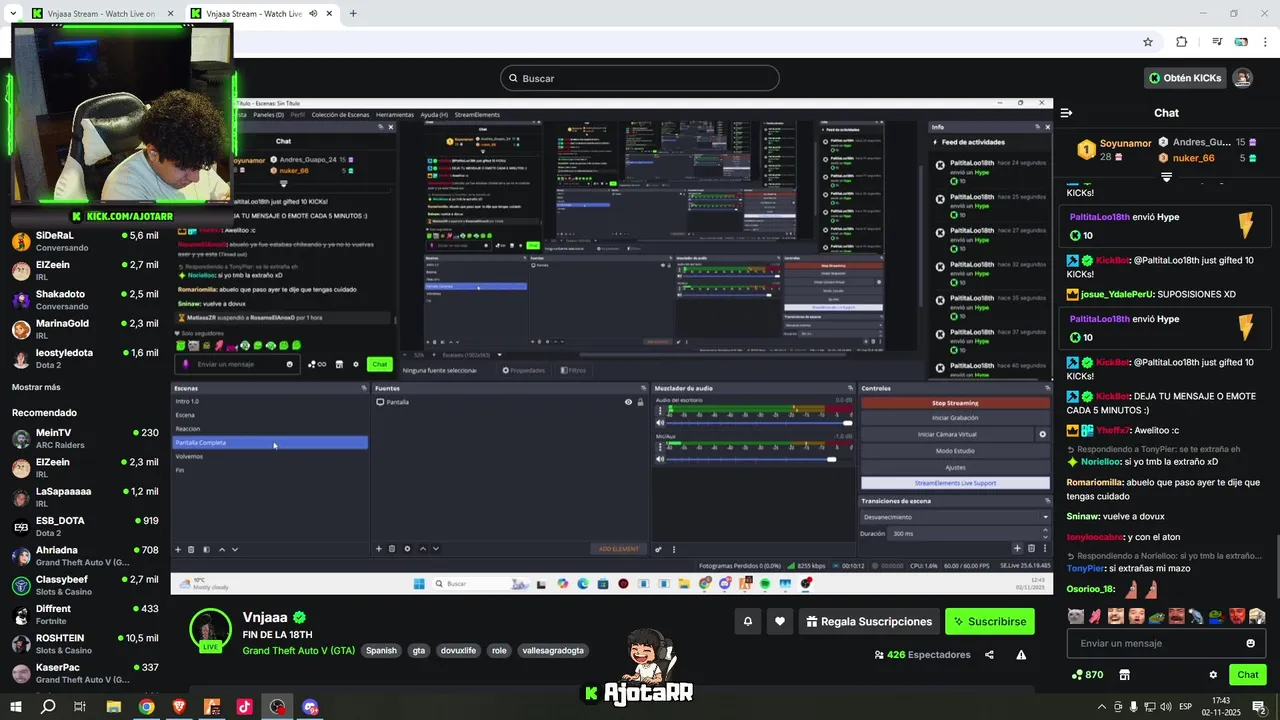Screen dimensions: 1280x720
Task: Open the three-dot menu in Mezclador de audio
Action: click(673, 549)
